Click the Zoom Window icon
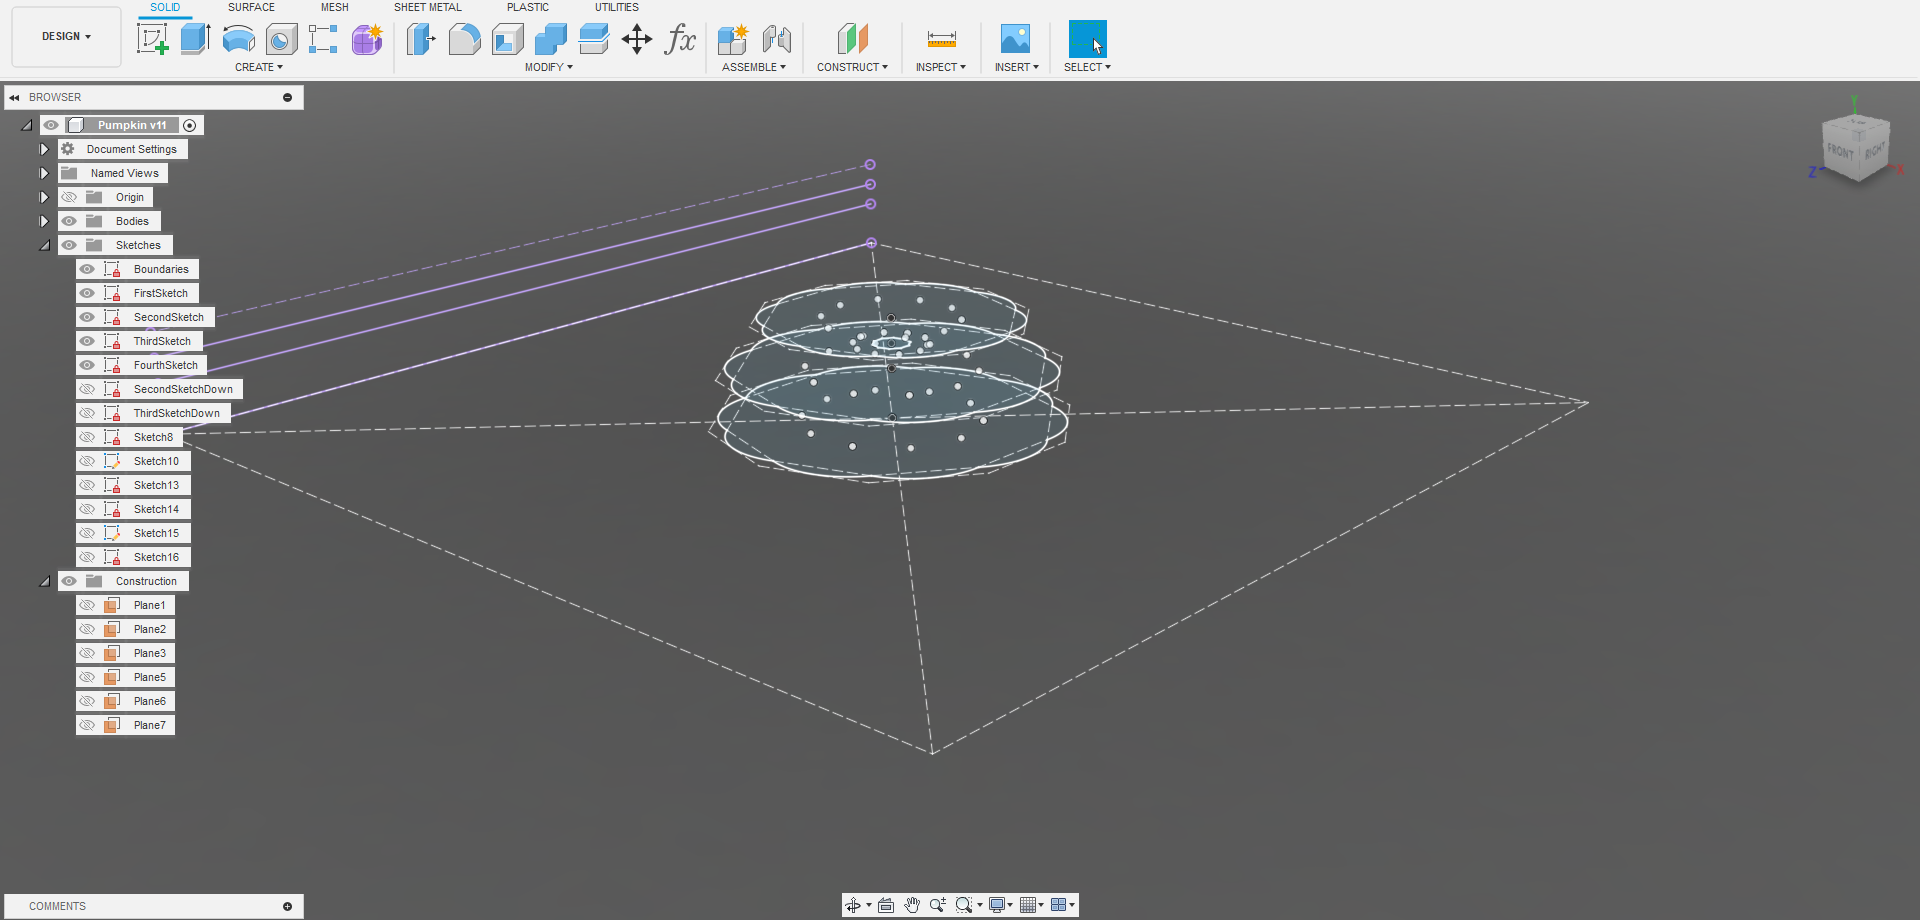1920x920 pixels. point(964,905)
